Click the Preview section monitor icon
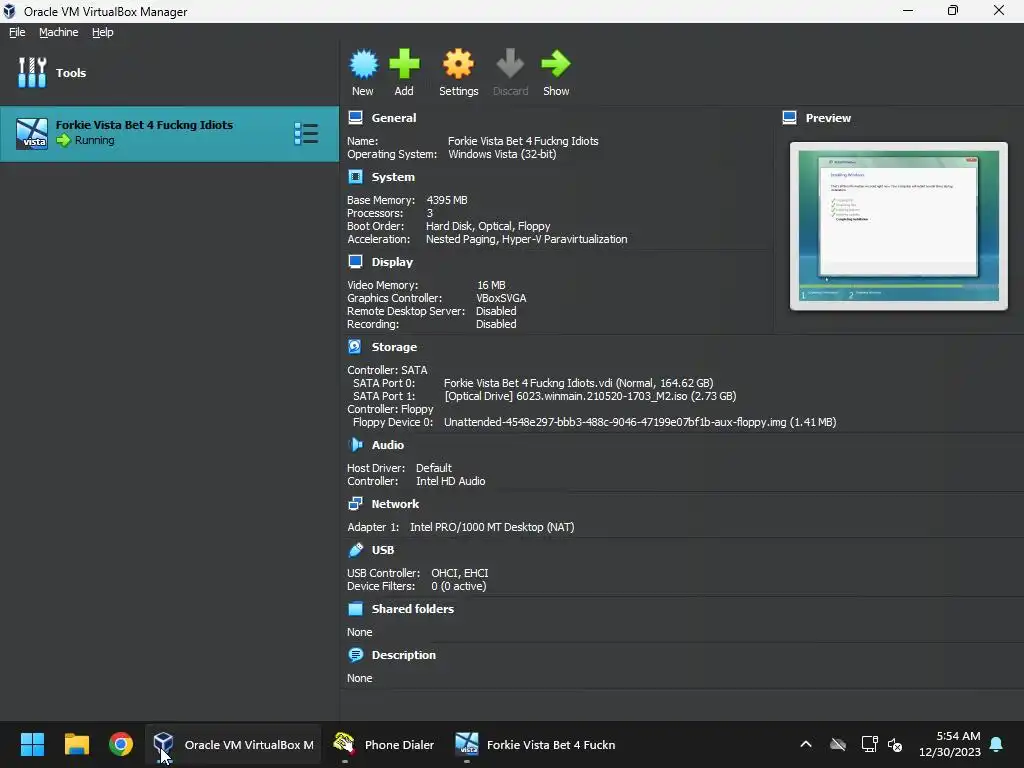 coord(790,118)
